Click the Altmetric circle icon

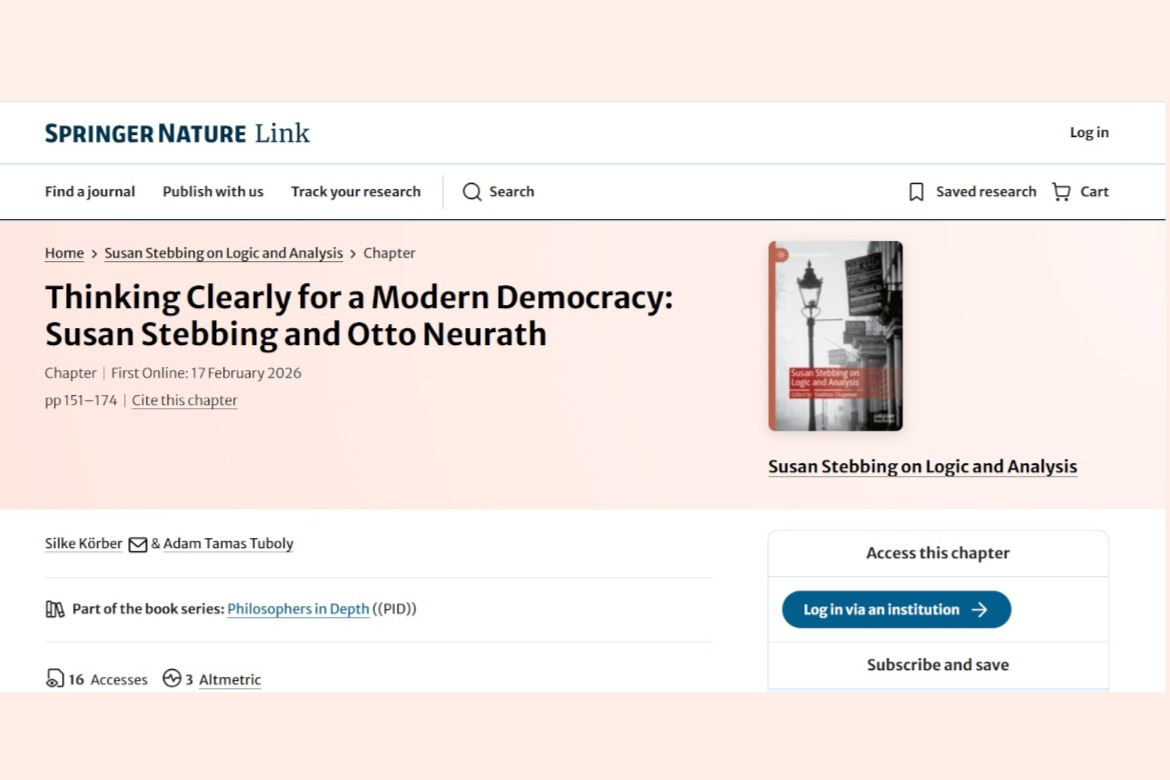click(172, 679)
